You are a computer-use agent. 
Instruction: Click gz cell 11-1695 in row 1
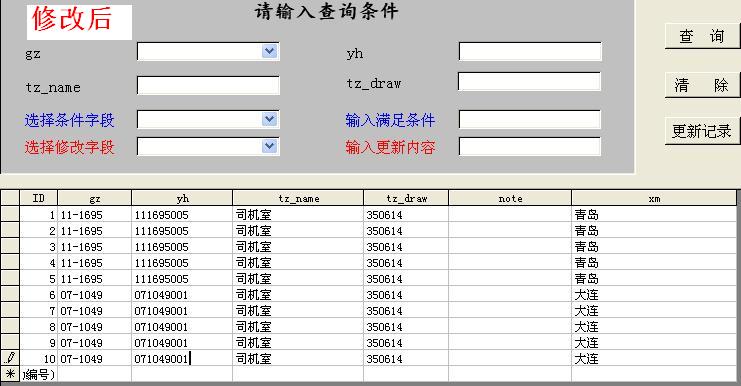click(95, 214)
